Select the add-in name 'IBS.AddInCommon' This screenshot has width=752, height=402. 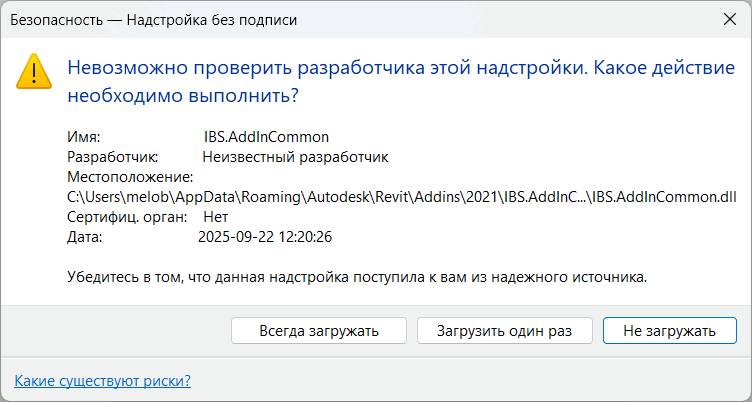click(x=266, y=137)
